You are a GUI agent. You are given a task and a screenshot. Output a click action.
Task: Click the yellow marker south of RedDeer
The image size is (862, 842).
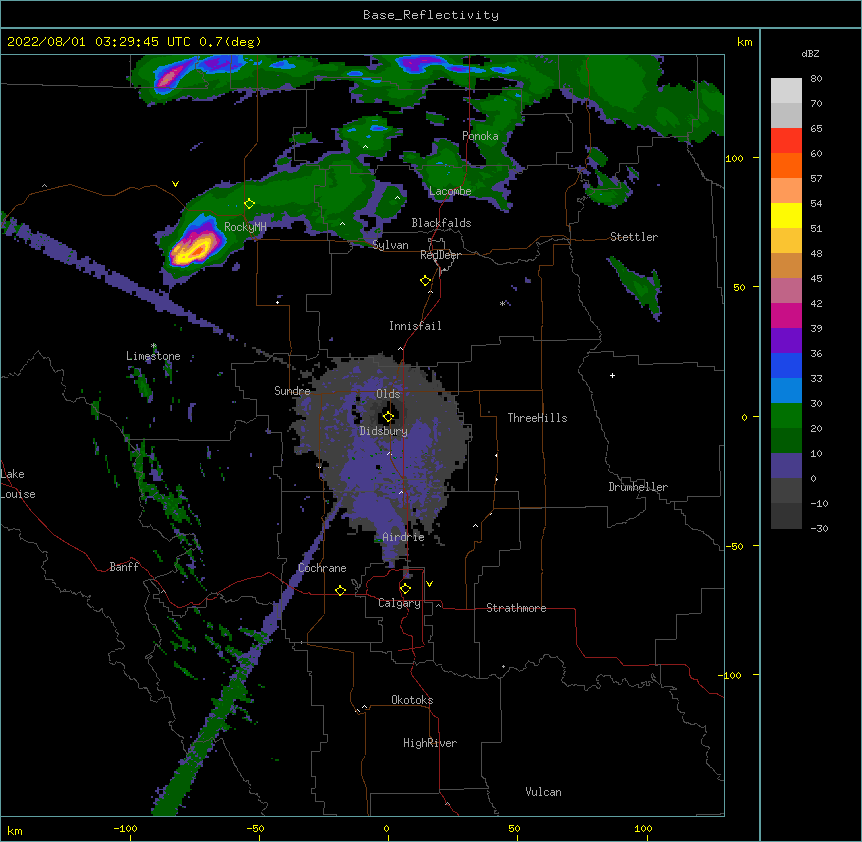pos(426,281)
